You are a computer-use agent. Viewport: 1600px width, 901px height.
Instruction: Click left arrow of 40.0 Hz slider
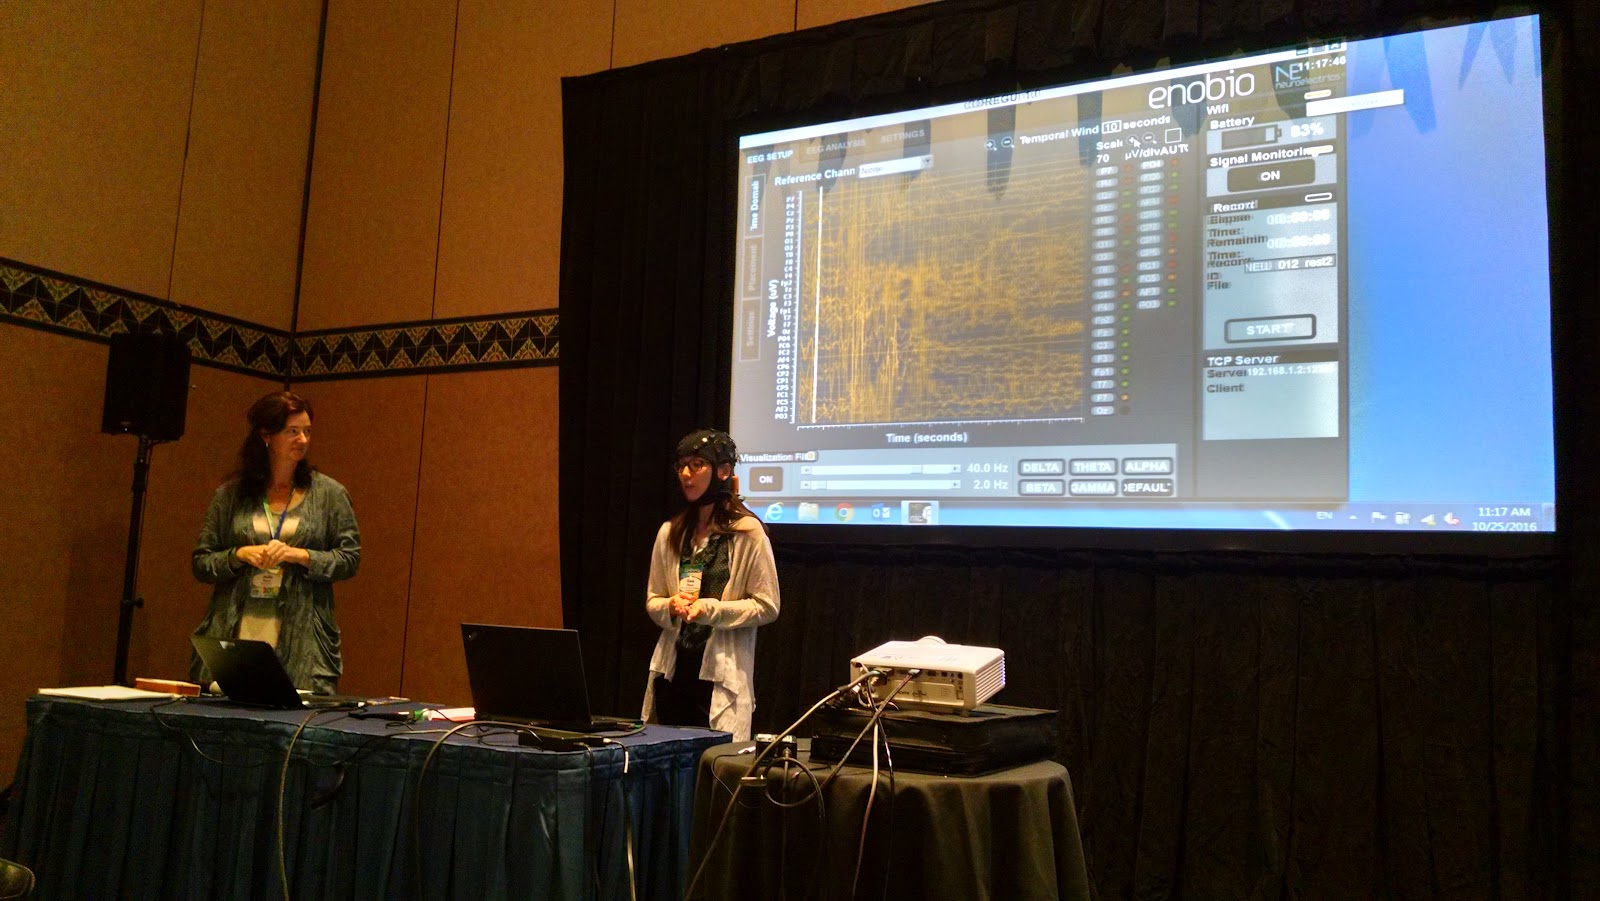[x=806, y=469]
